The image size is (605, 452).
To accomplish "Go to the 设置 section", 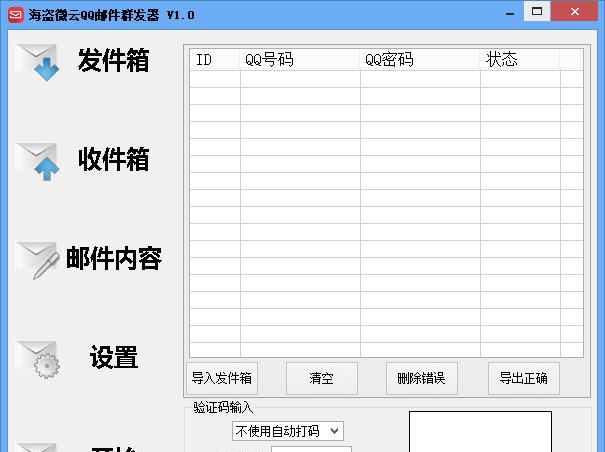I will click(x=114, y=357).
